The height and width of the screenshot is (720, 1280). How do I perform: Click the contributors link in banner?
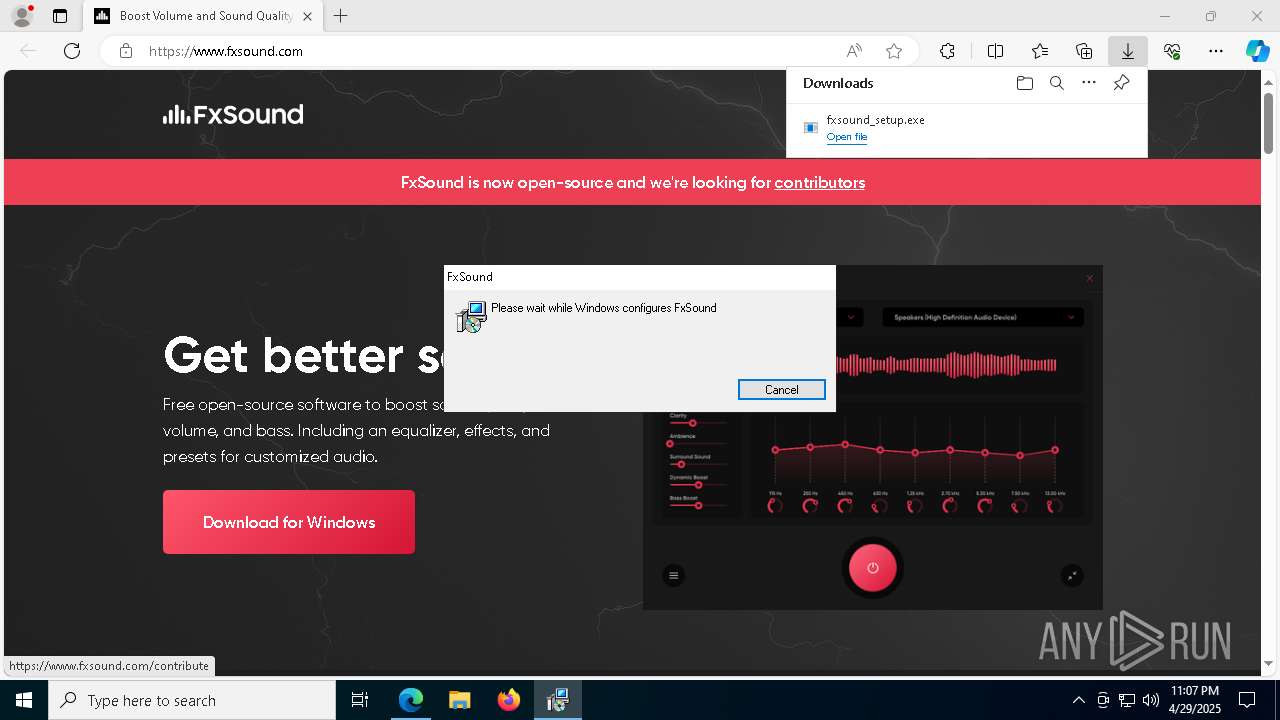819,182
